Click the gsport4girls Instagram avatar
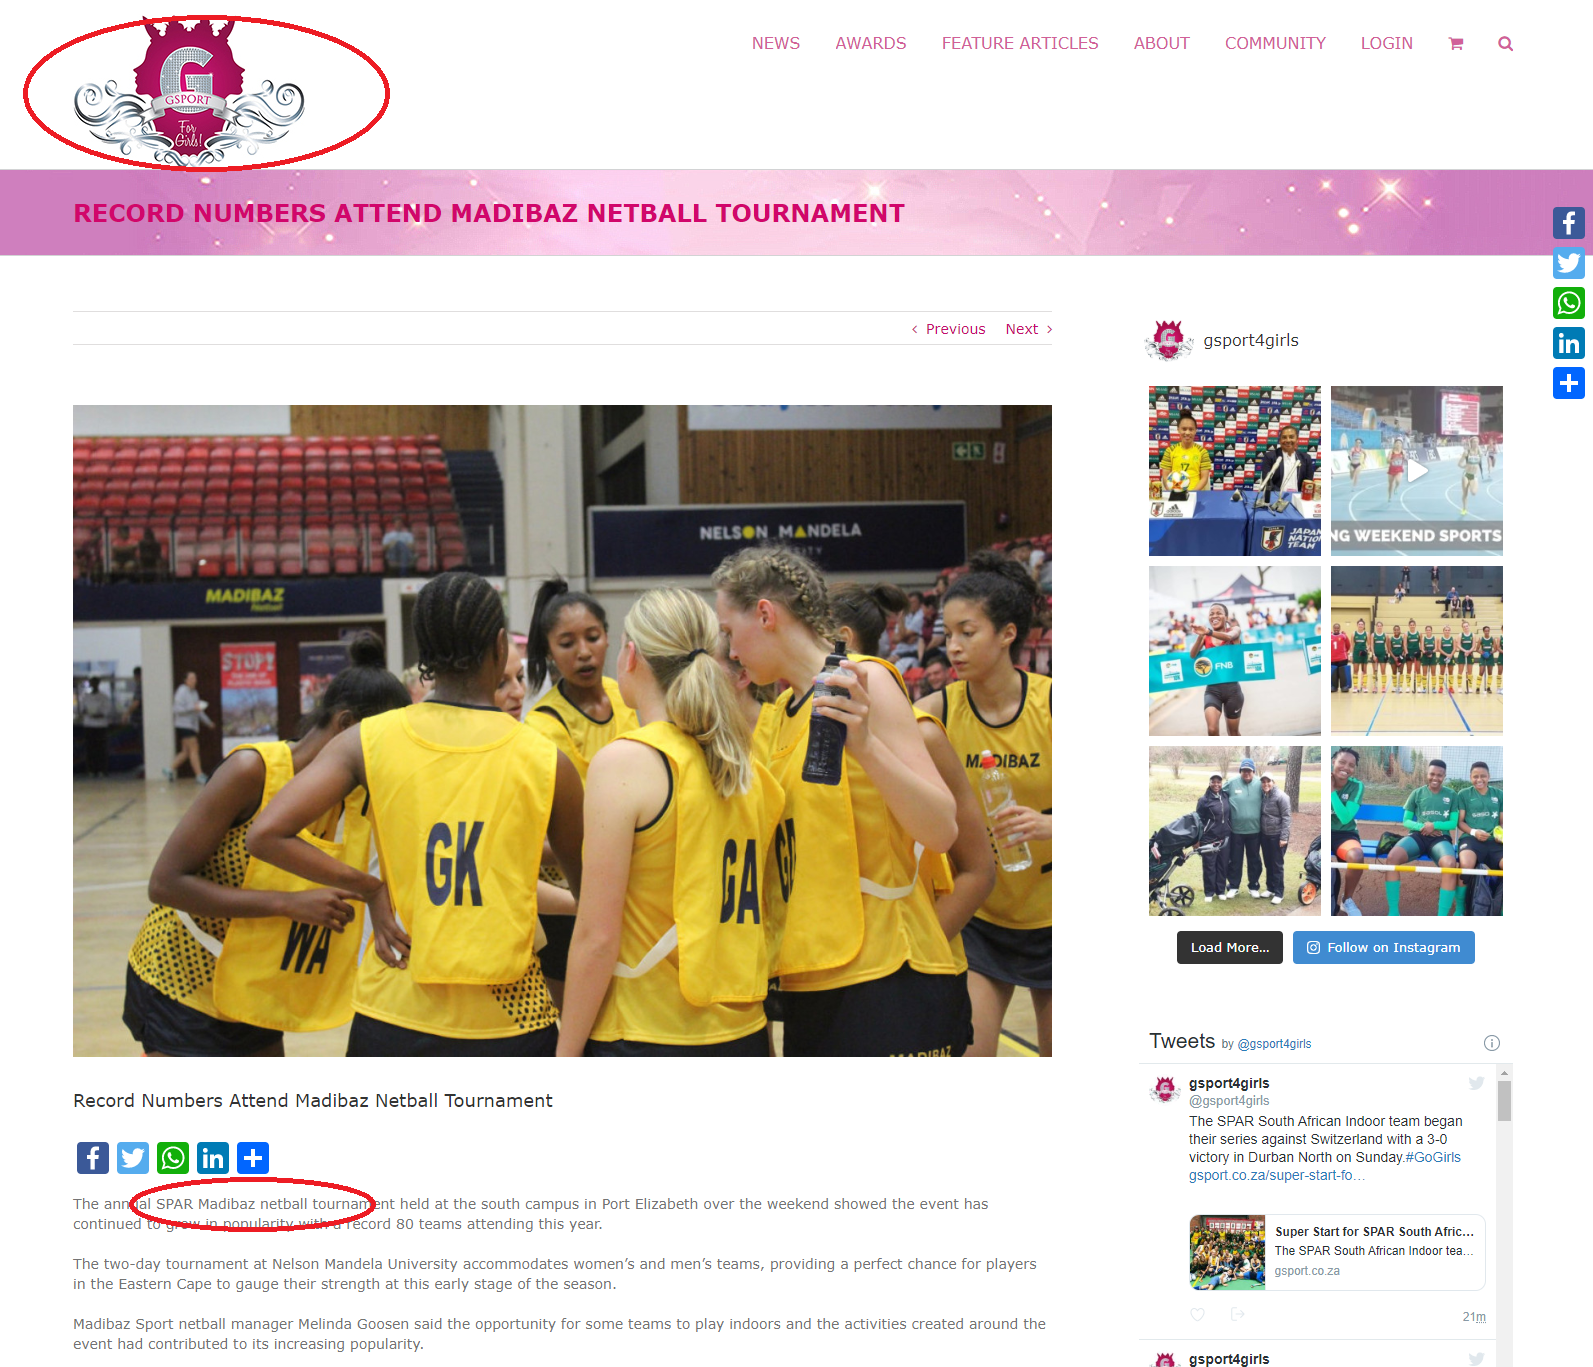 tap(1169, 340)
